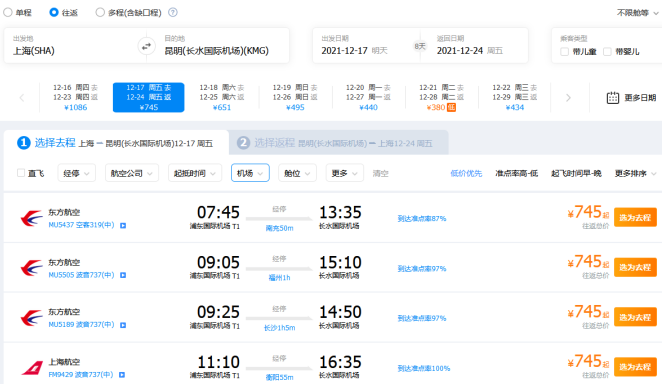Choose the 09:25 flight as outbound
The image size is (664, 384).
635,317
